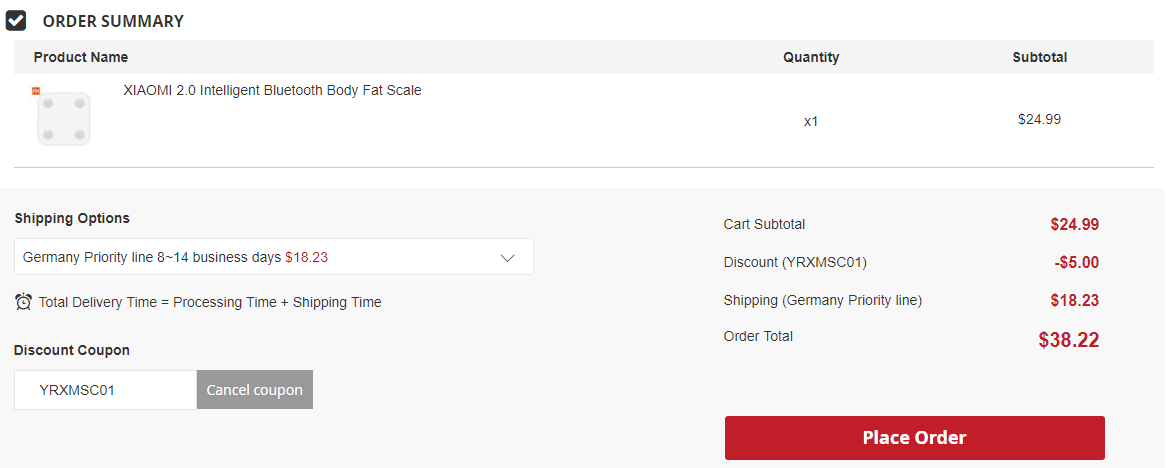
Task: Click the Place Order button
Action: 915,437
